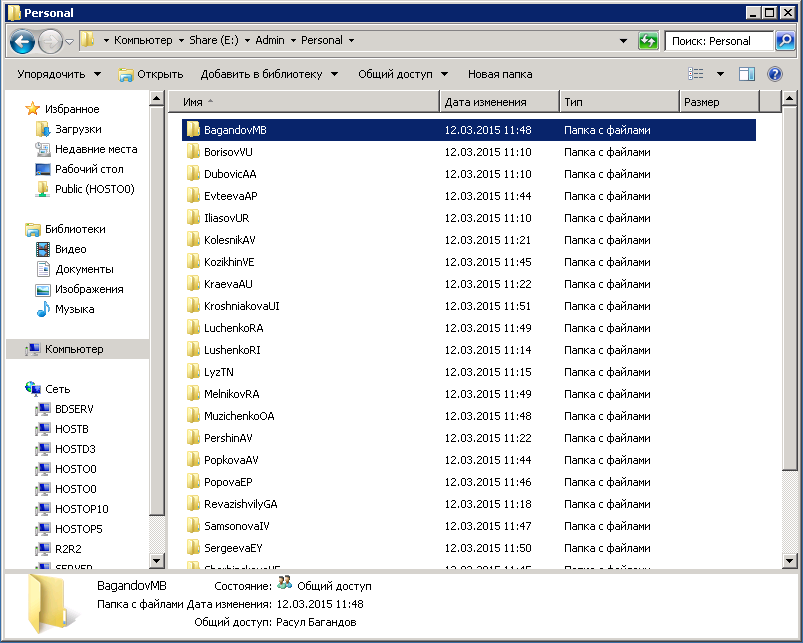Click navigation pane scrollbar up arrow

(x=157, y=98)
